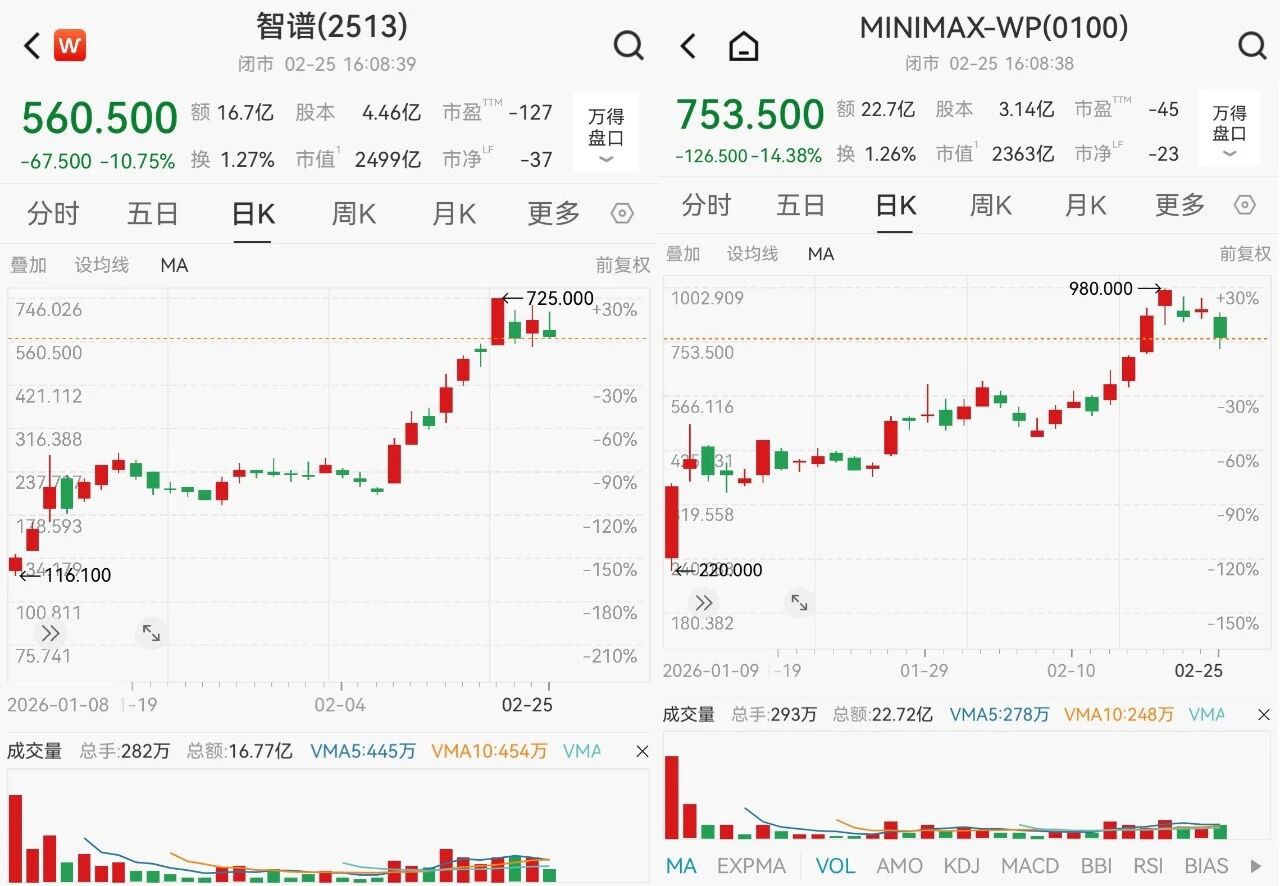
Task: Show more indicators via the right arrow
Action: pos(1256,866)
